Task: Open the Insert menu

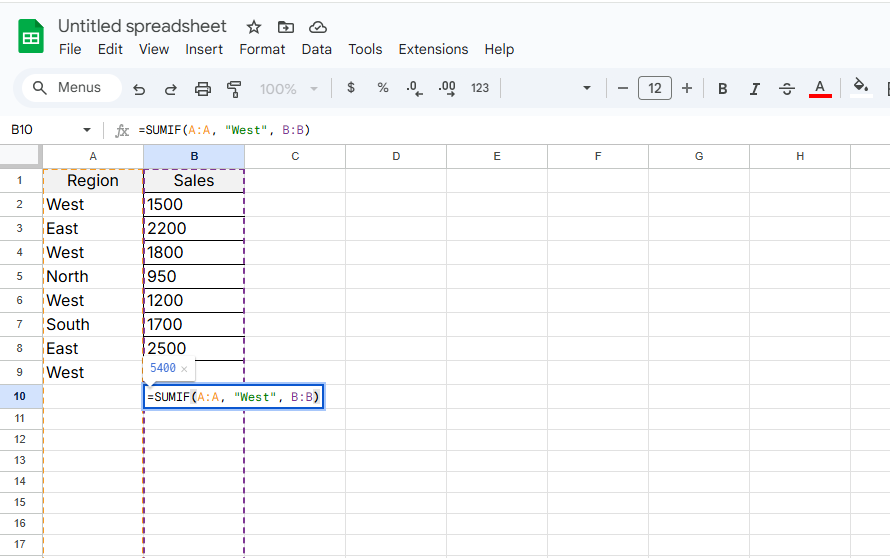Action: coord(204,49)
